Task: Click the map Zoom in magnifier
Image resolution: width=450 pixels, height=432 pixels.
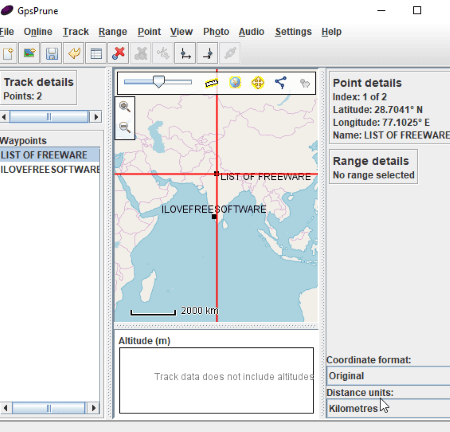Action: click(125, 107)
